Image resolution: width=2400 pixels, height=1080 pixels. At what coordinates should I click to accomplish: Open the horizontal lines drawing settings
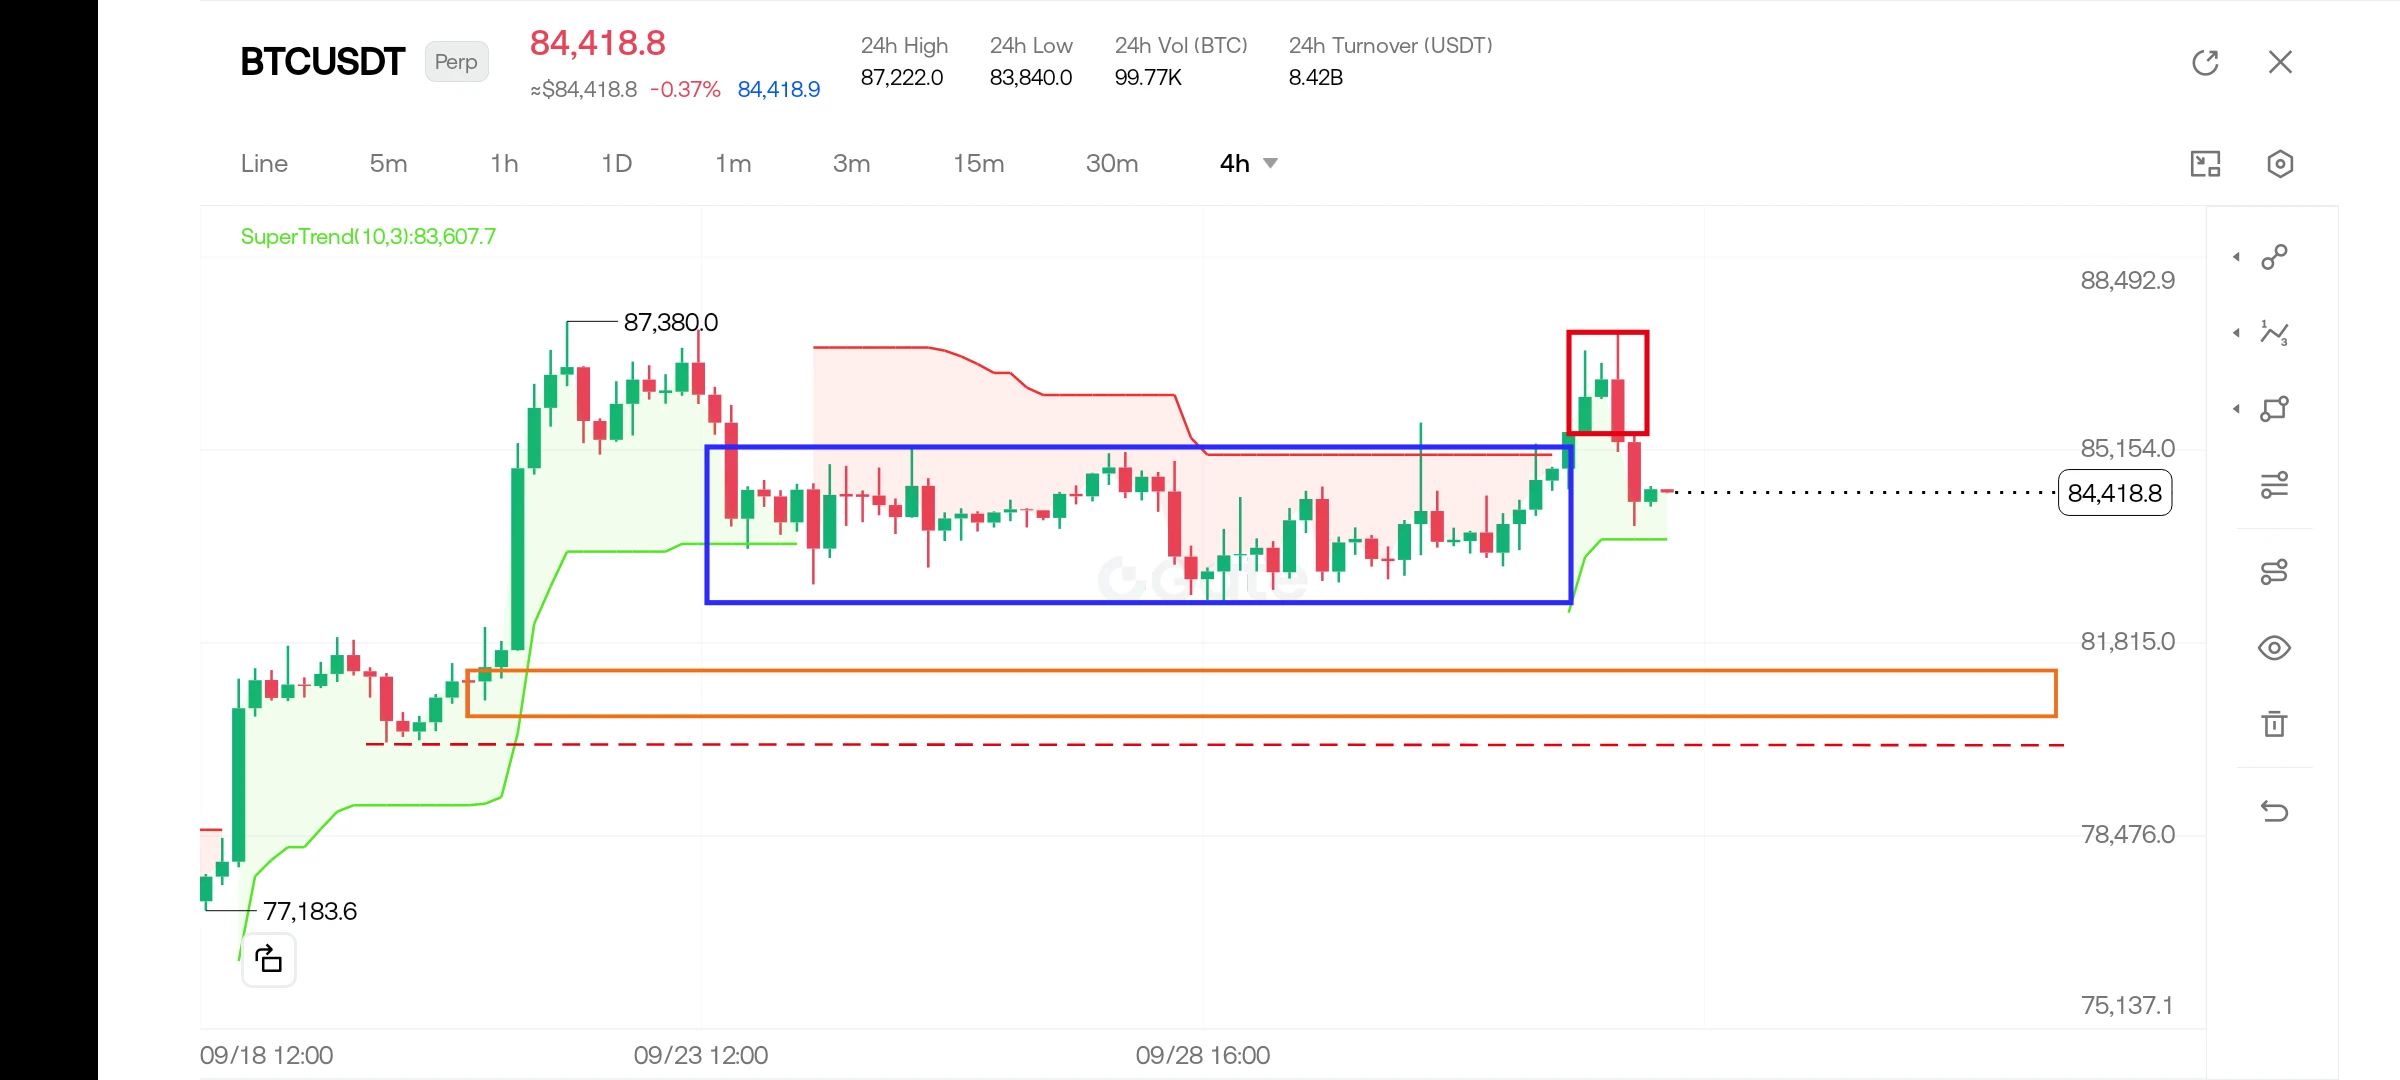pos(2274,485)
